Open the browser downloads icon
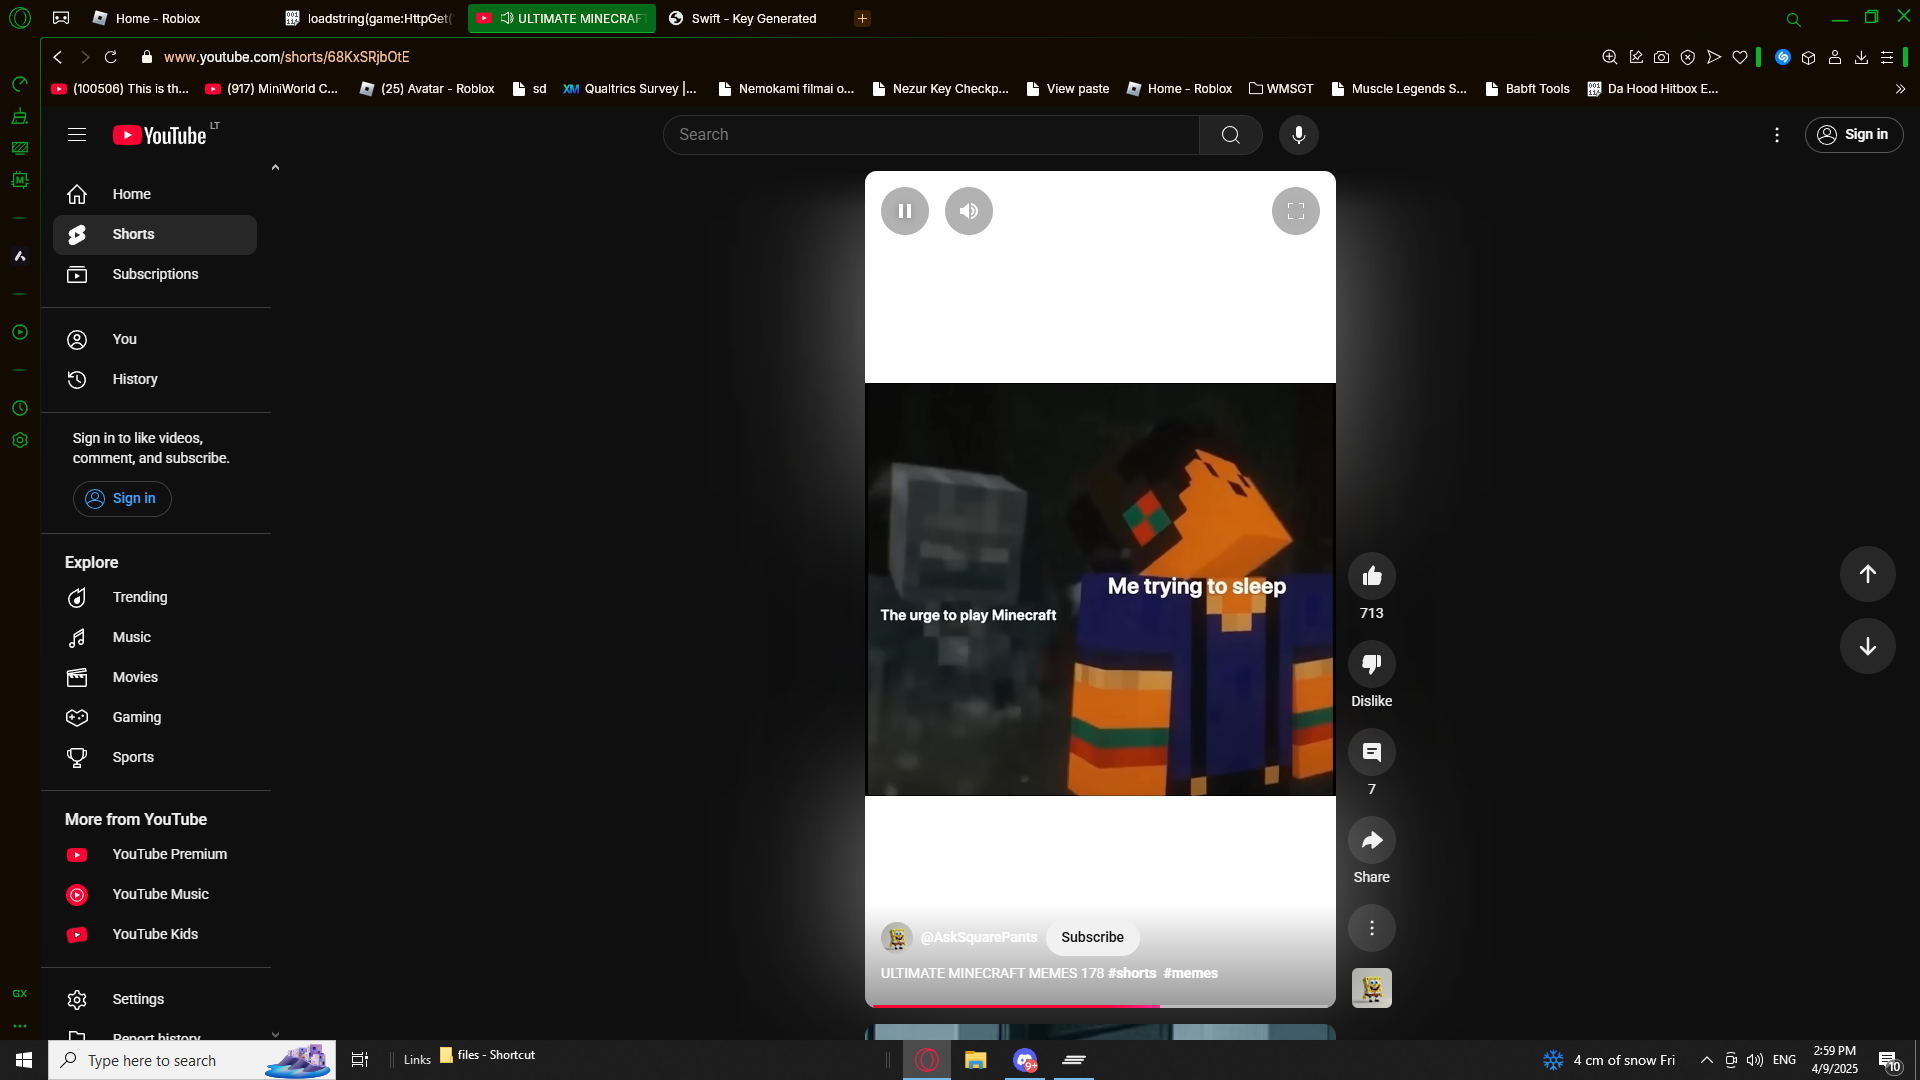The width and height of the screenshot is (1920, 1080). coord(1861,57)
